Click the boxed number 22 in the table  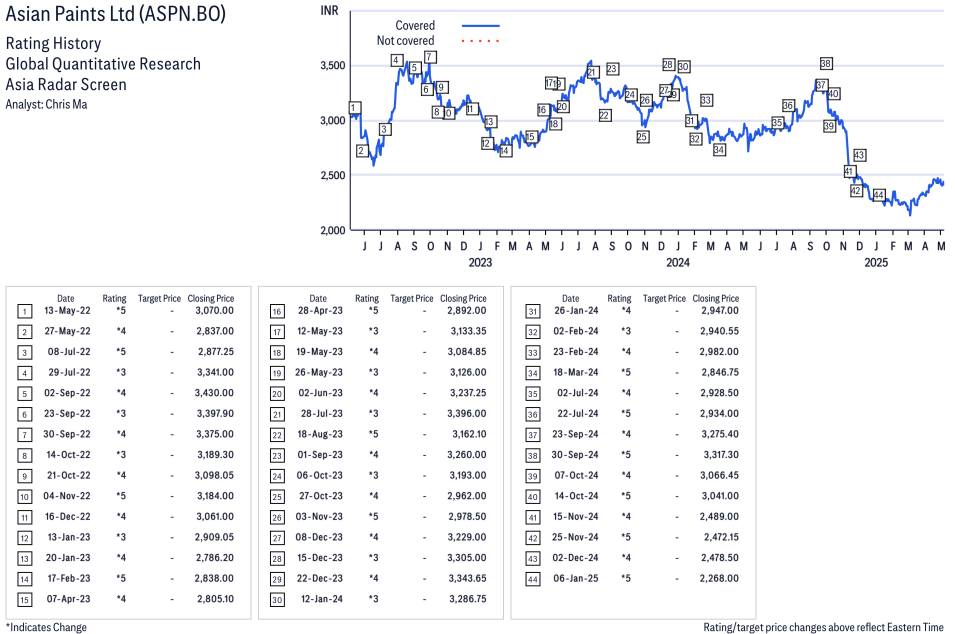[277, 435]
